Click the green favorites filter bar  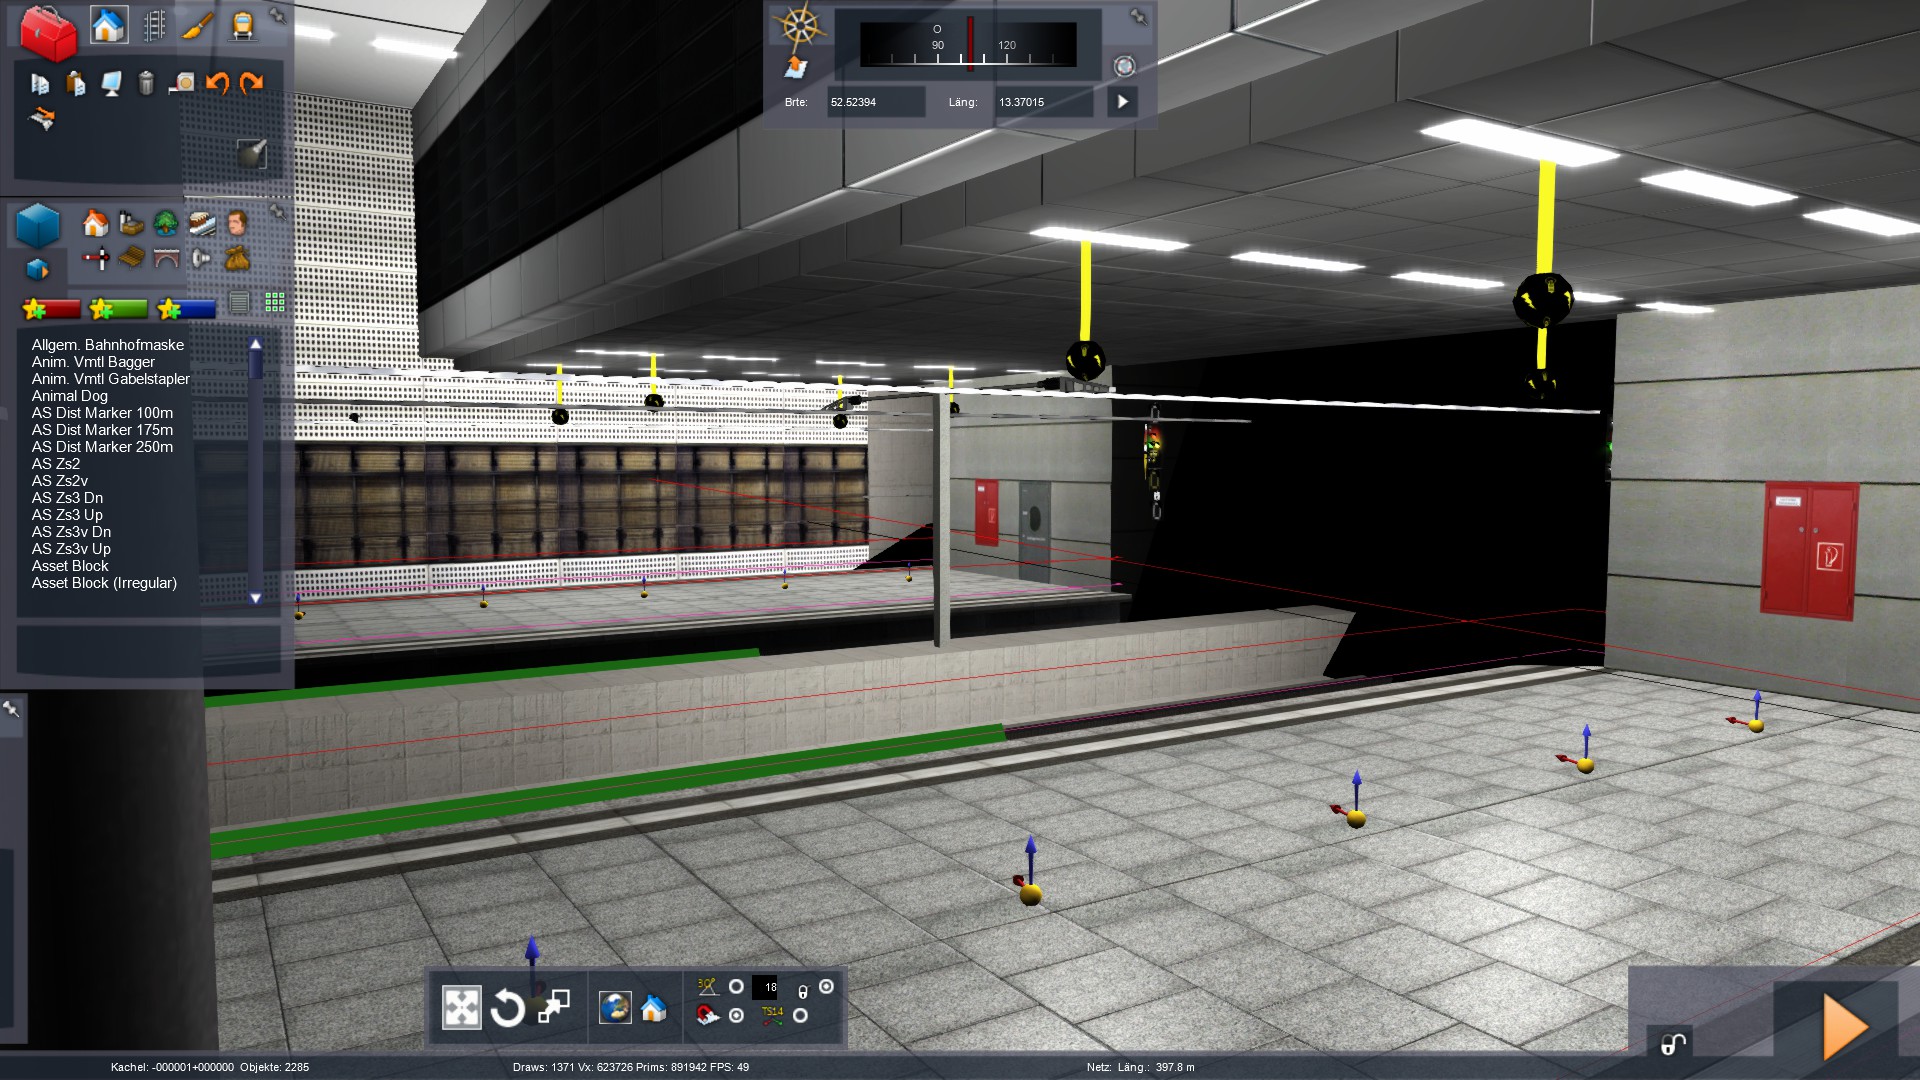tap(118, 309)
